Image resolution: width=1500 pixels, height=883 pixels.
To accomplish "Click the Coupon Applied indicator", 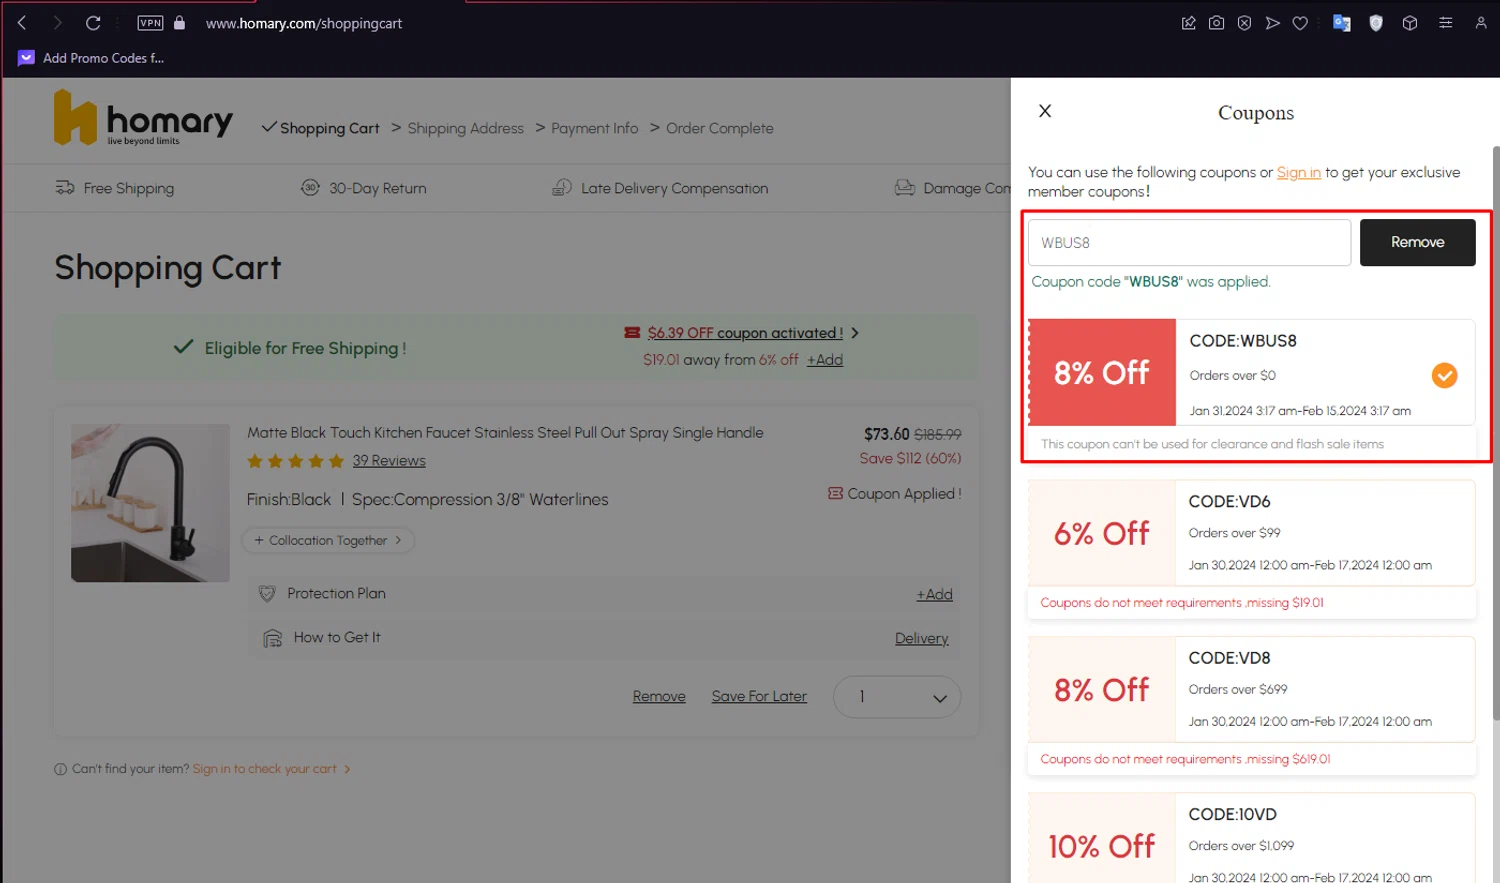I will point(894,494).
